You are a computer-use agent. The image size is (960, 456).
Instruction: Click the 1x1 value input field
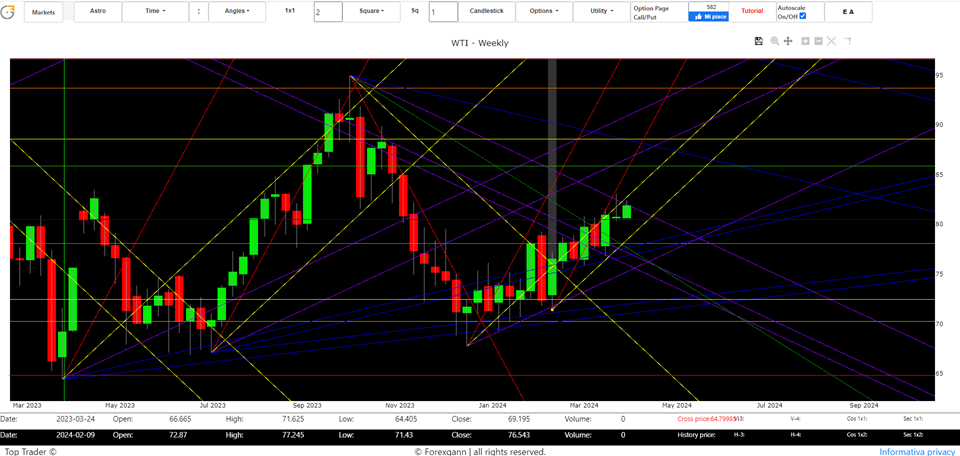[x=327, y=12]
